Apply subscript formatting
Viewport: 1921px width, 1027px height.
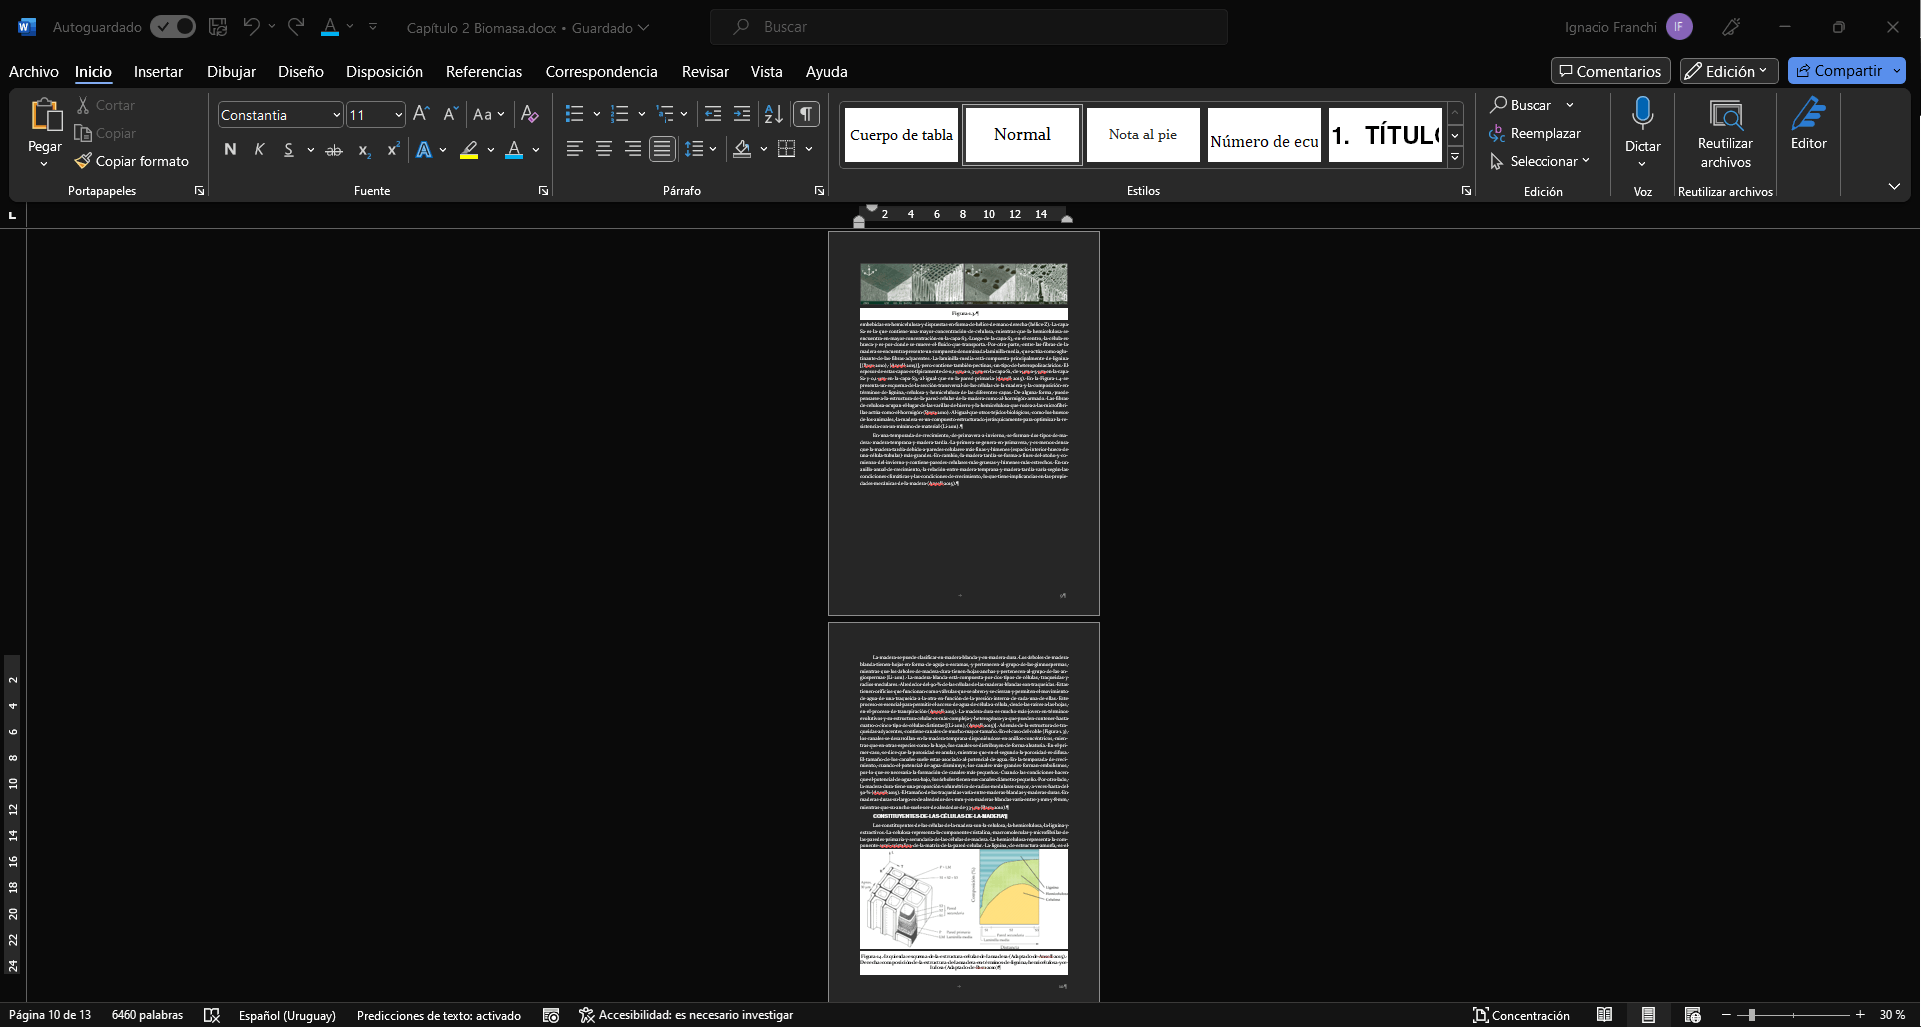364,150
